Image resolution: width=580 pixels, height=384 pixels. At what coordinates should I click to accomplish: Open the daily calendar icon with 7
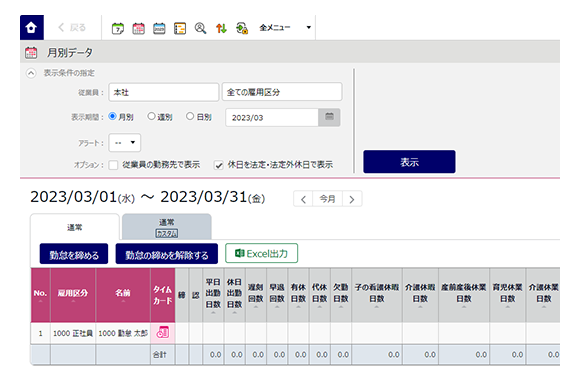tap(118, 28)
